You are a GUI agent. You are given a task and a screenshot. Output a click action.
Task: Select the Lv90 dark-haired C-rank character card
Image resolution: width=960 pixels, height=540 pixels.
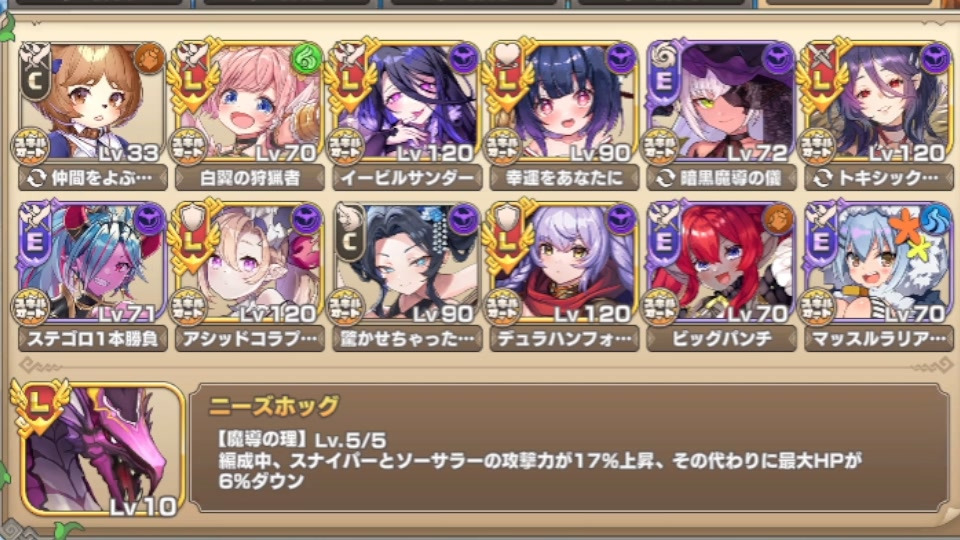(x=407, y=263)
